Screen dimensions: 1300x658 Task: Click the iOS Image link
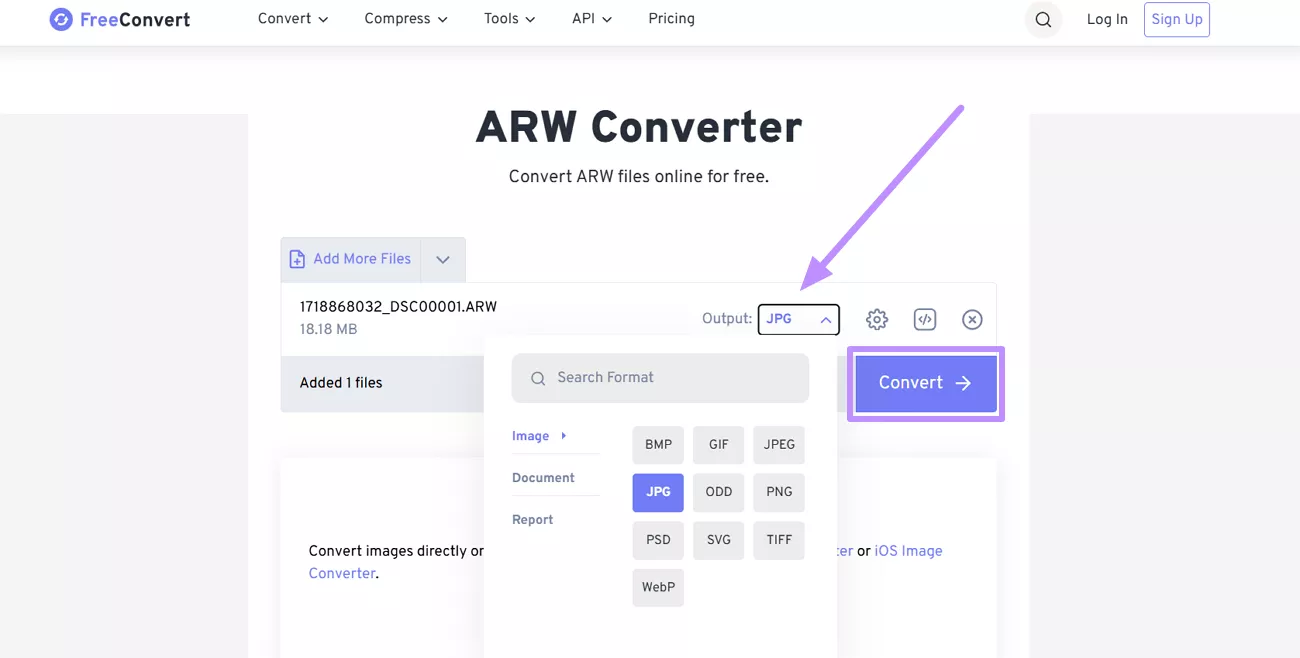point(908,550)
